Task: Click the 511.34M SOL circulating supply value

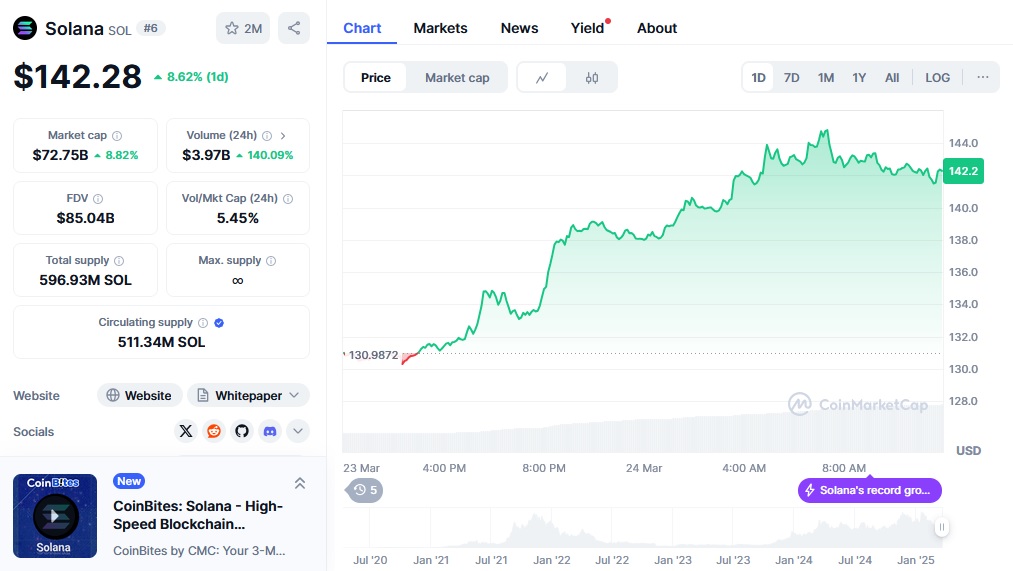Action: 162,342
